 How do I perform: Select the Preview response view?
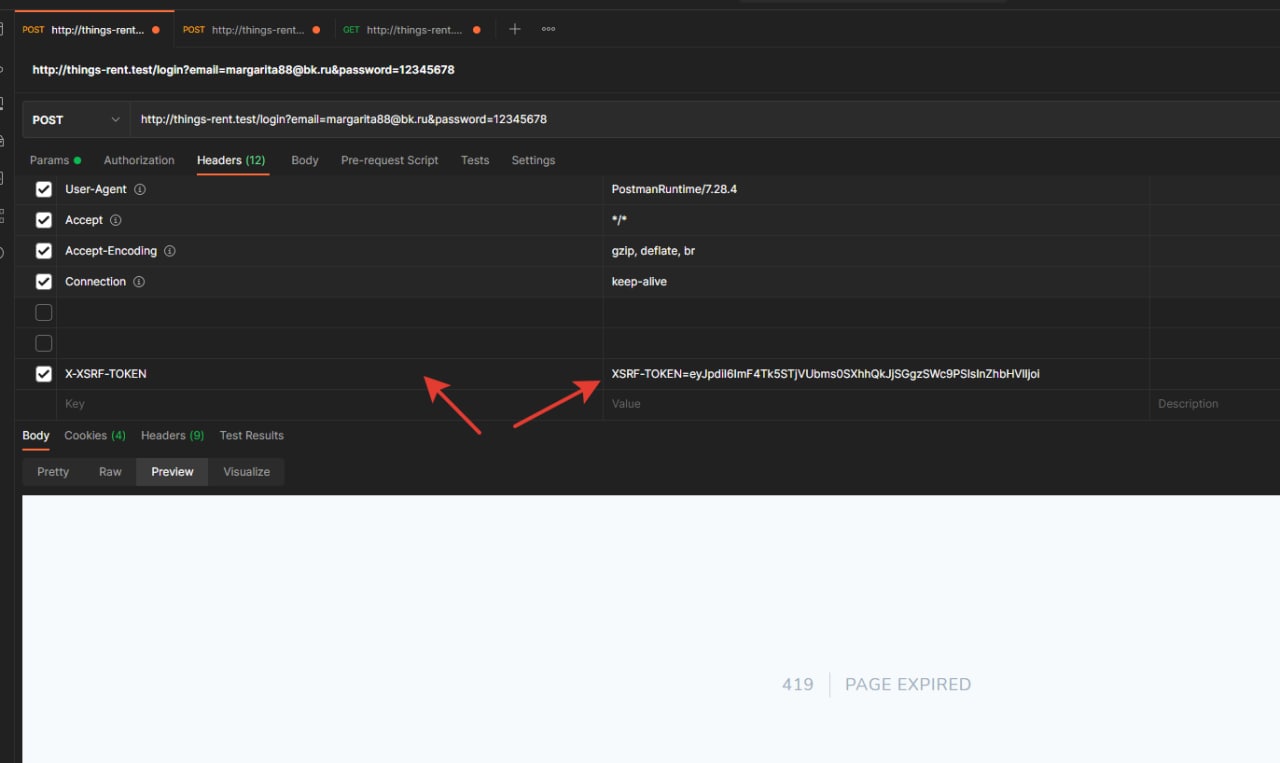click(172, 472)
